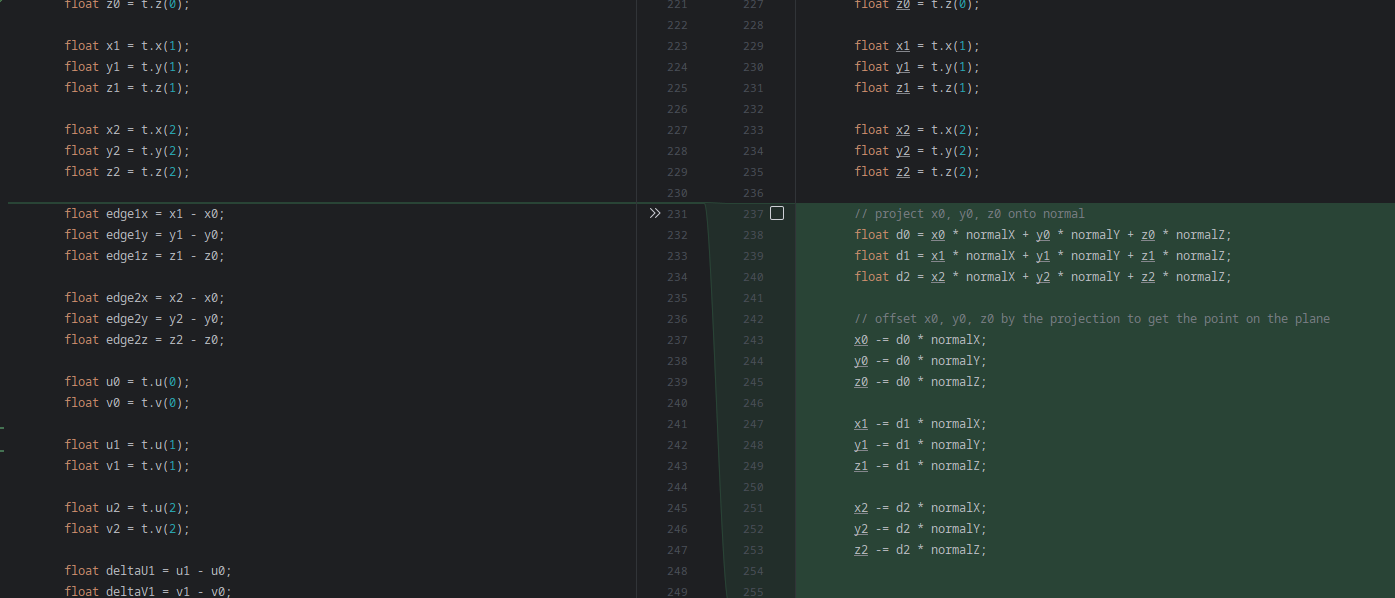Click the 'float d2 =' projection line
1395x598 pixels.
coord(1043,277)
